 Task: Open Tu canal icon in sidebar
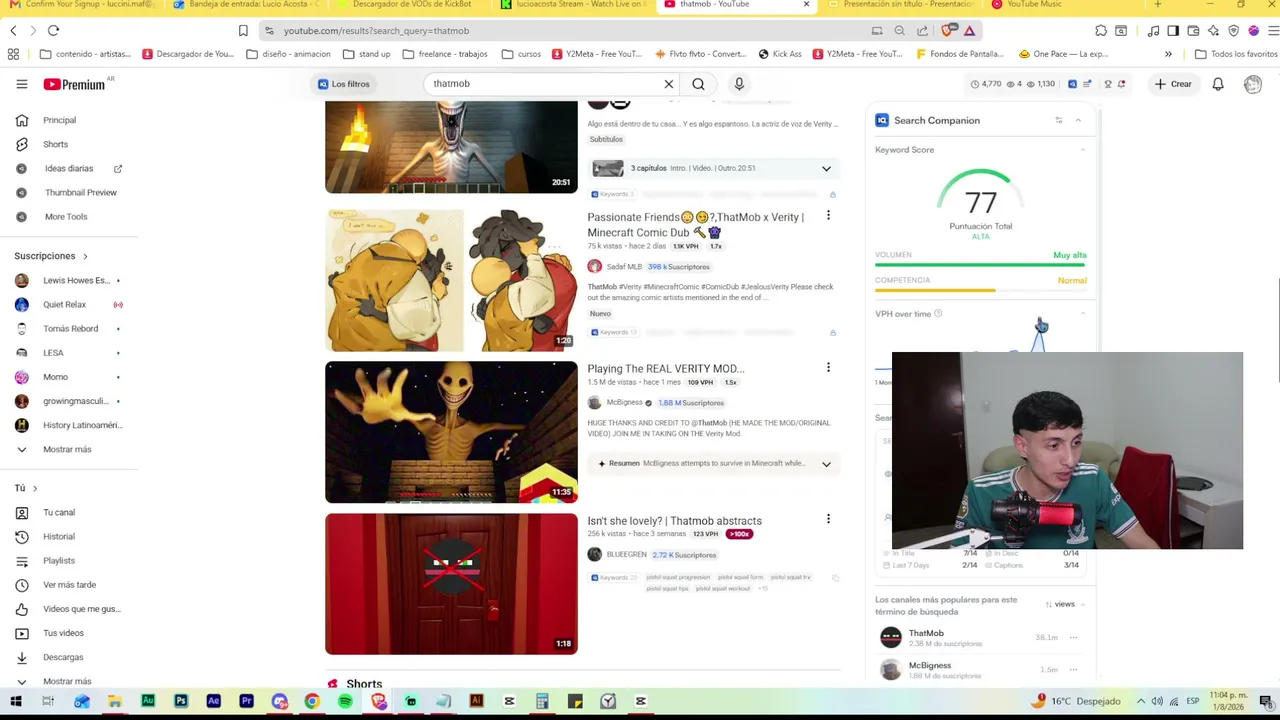tap(21, 512)
